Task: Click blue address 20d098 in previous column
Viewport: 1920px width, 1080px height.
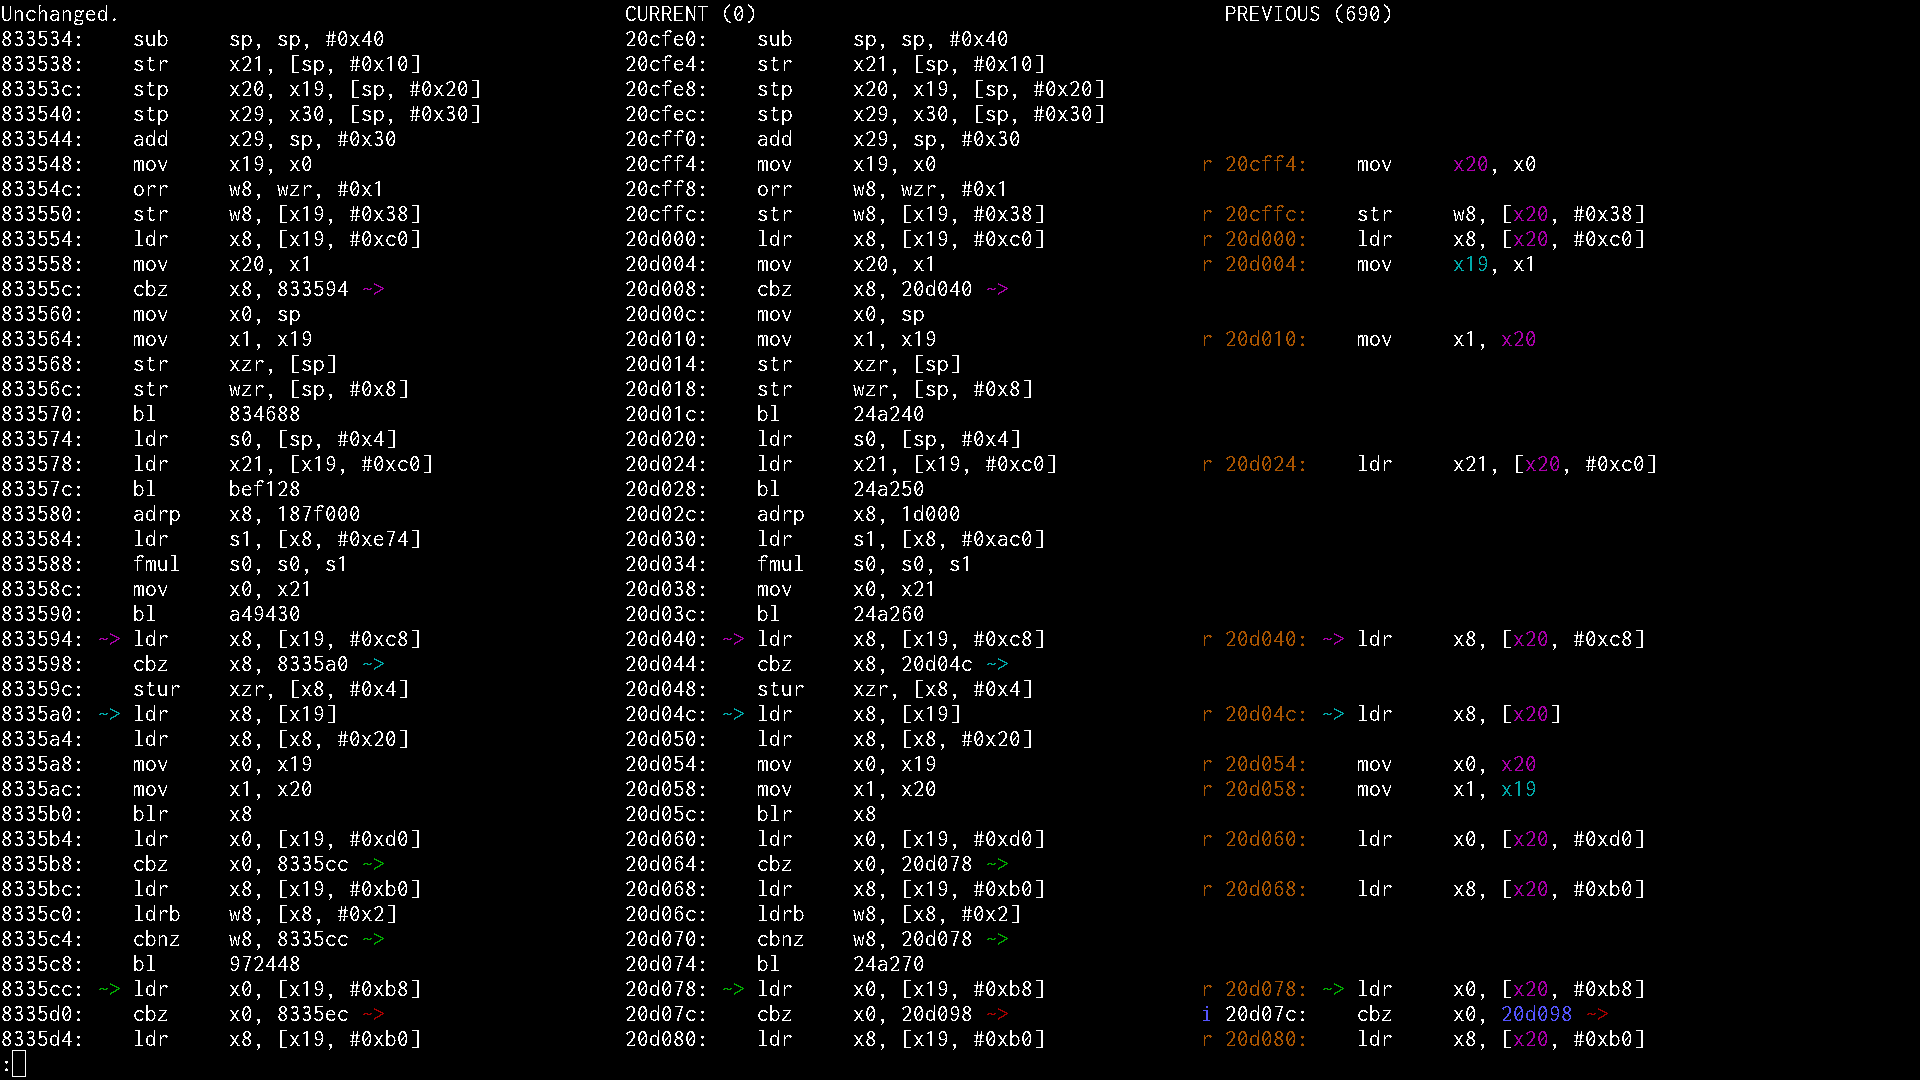Action: (1536, 1014)
